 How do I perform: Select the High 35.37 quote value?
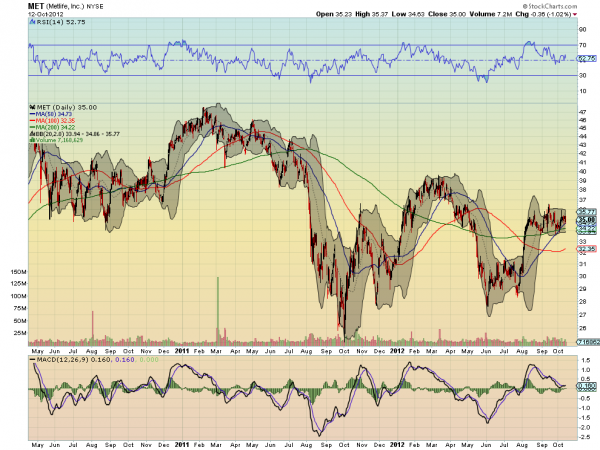(371, 14)
